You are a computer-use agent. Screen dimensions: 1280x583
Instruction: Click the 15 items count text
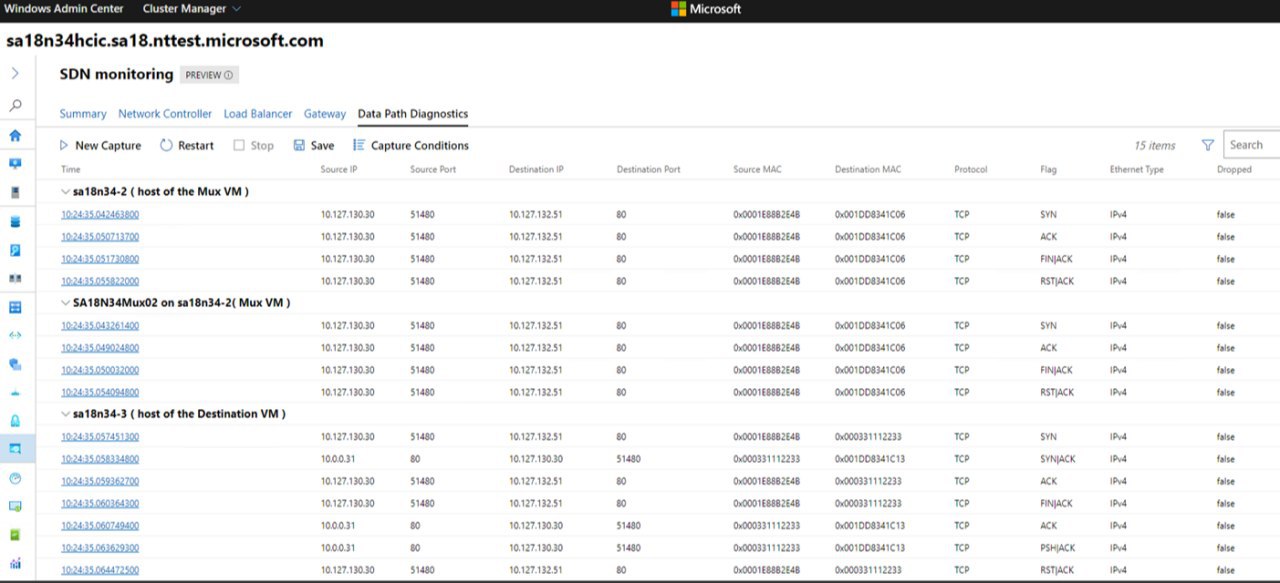[x=1155, y=146]
